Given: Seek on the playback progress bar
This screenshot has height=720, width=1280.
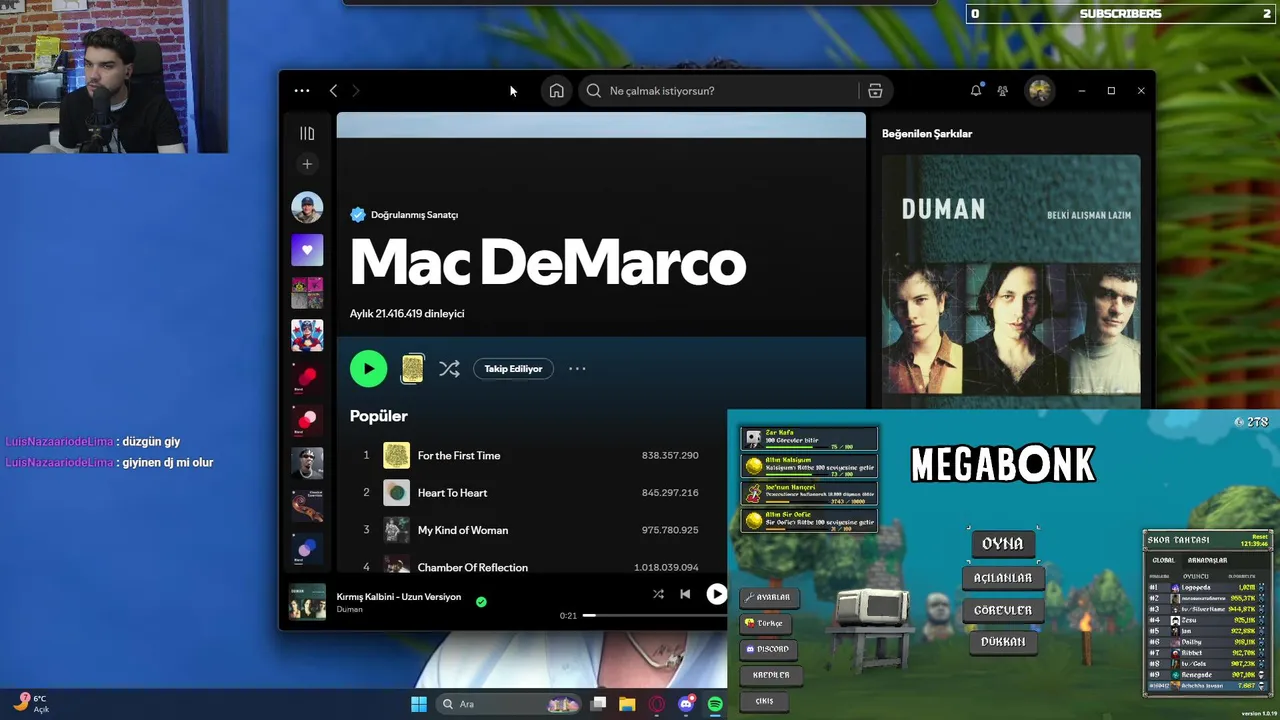Looking at the screenshot, I should pos(655,616).
